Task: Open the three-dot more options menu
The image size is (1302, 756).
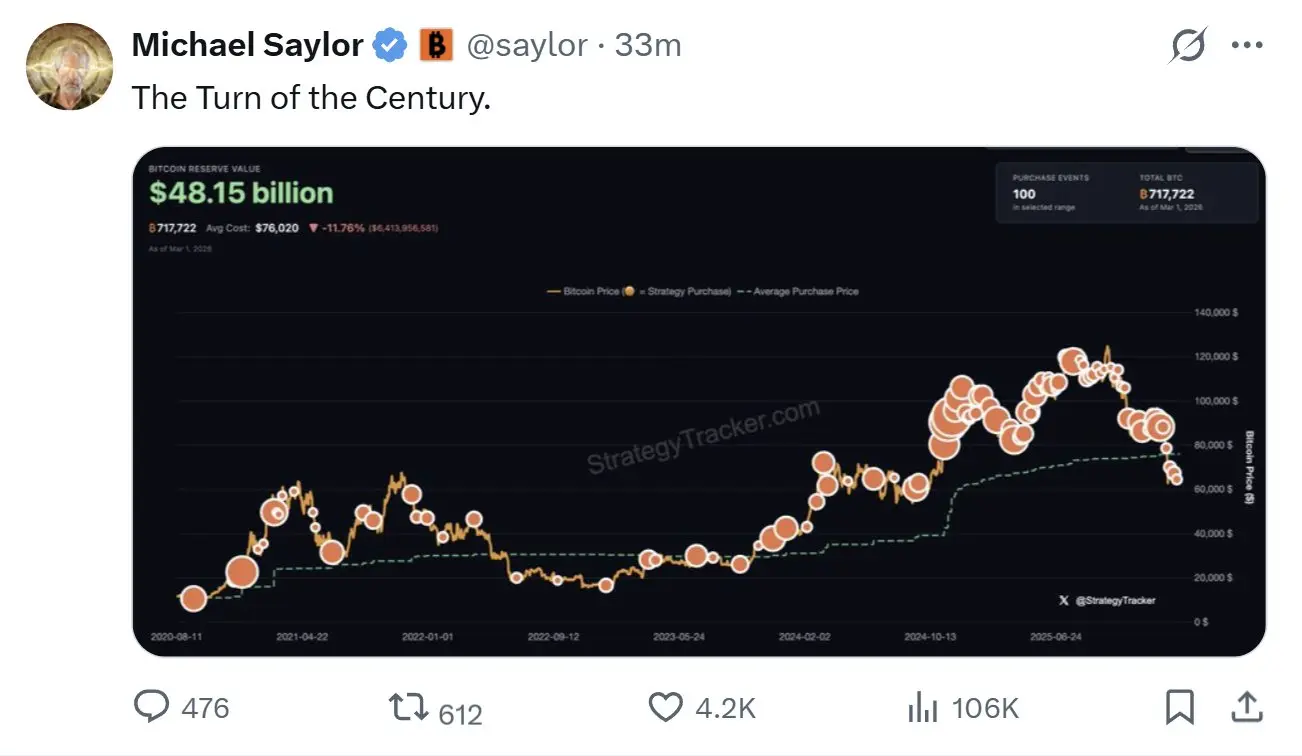Action: point(1247,46)
